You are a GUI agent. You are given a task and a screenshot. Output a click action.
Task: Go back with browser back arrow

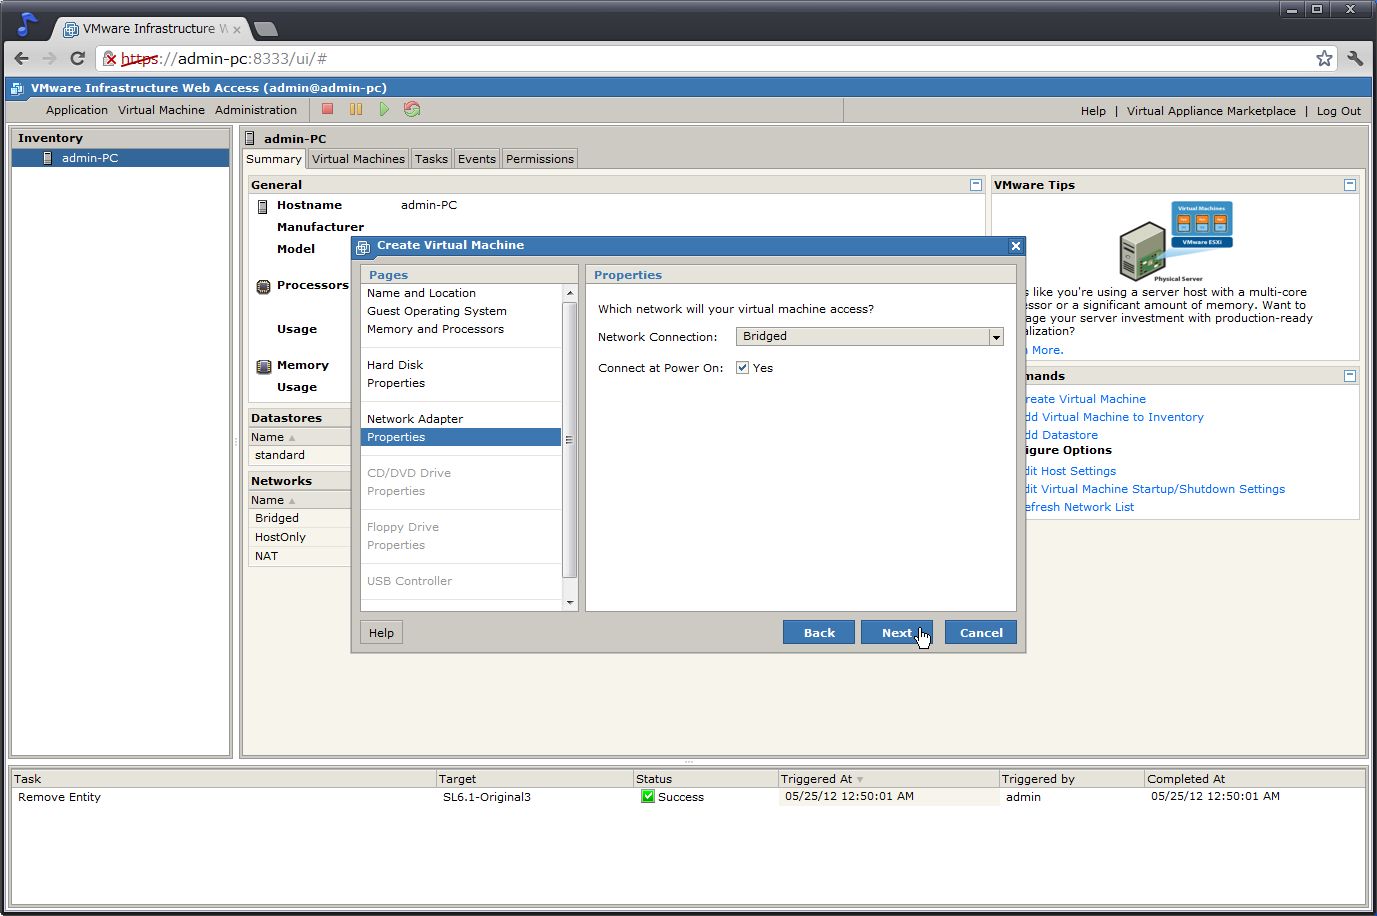coord(22,58)
